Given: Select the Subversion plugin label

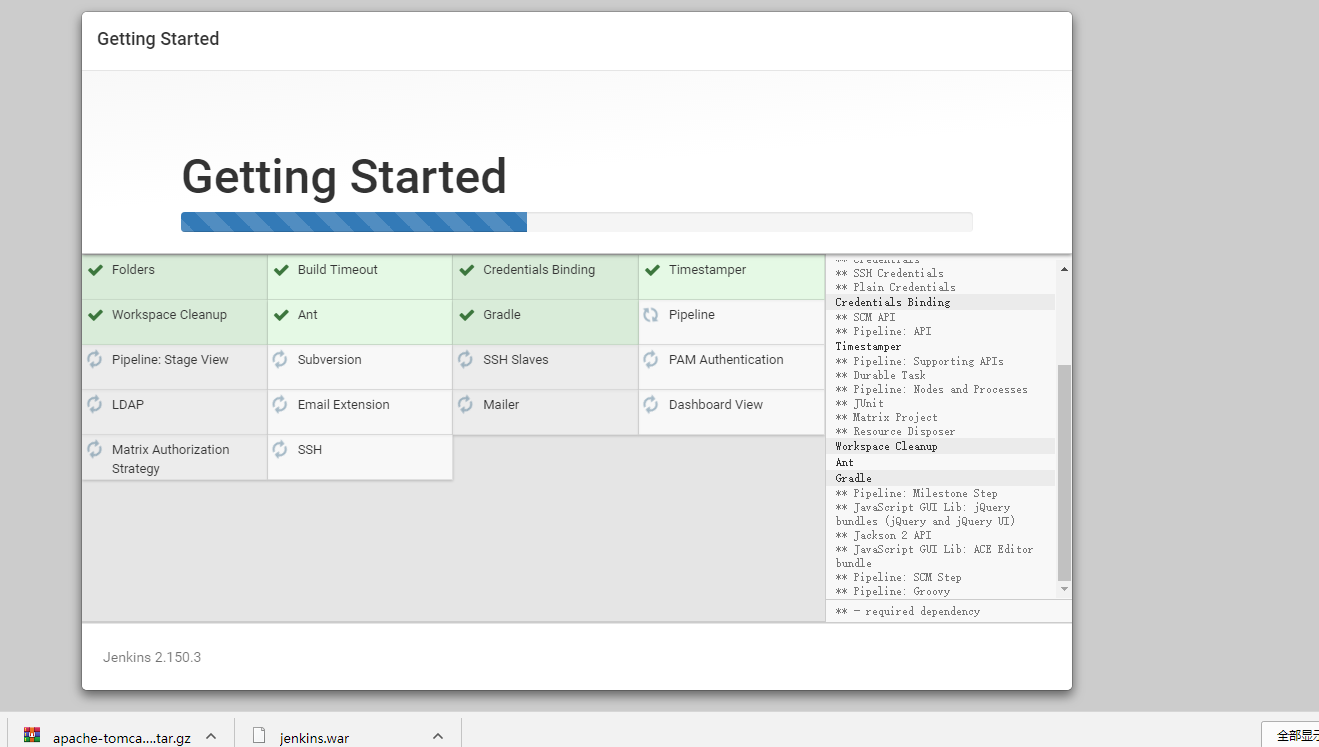Looking at the screenshot, I should 330,360.
